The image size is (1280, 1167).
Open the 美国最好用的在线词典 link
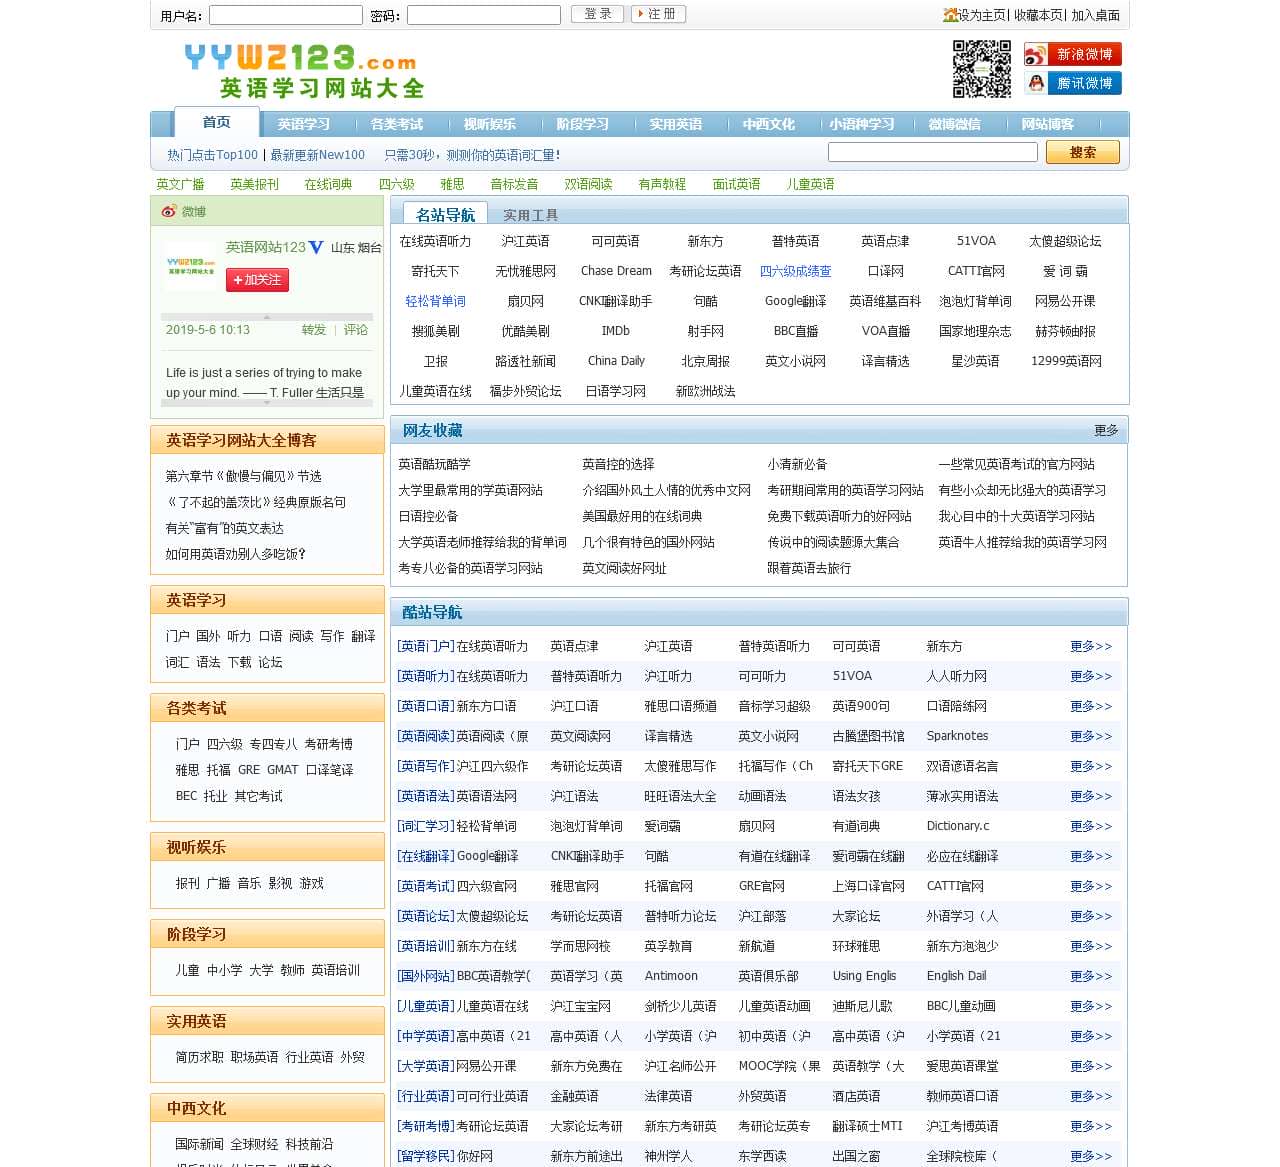point(642,516)
